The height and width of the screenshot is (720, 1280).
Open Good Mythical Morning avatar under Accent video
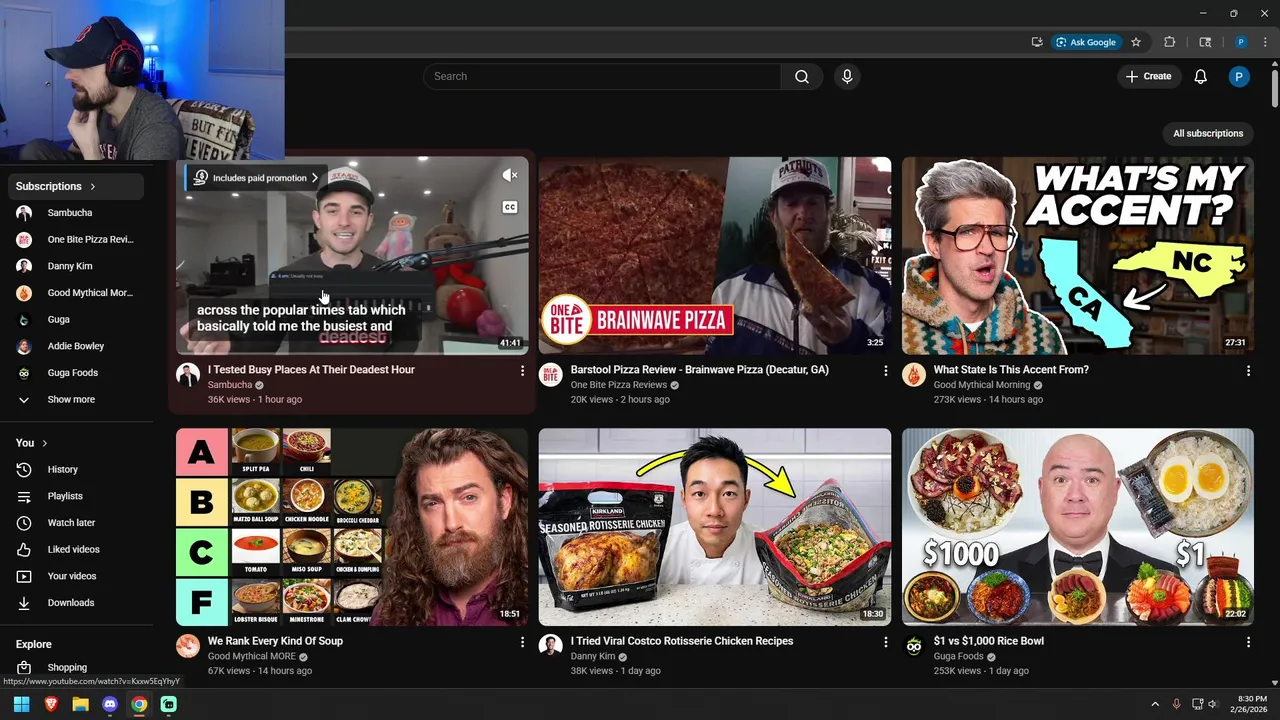click(x=914, y=375)
